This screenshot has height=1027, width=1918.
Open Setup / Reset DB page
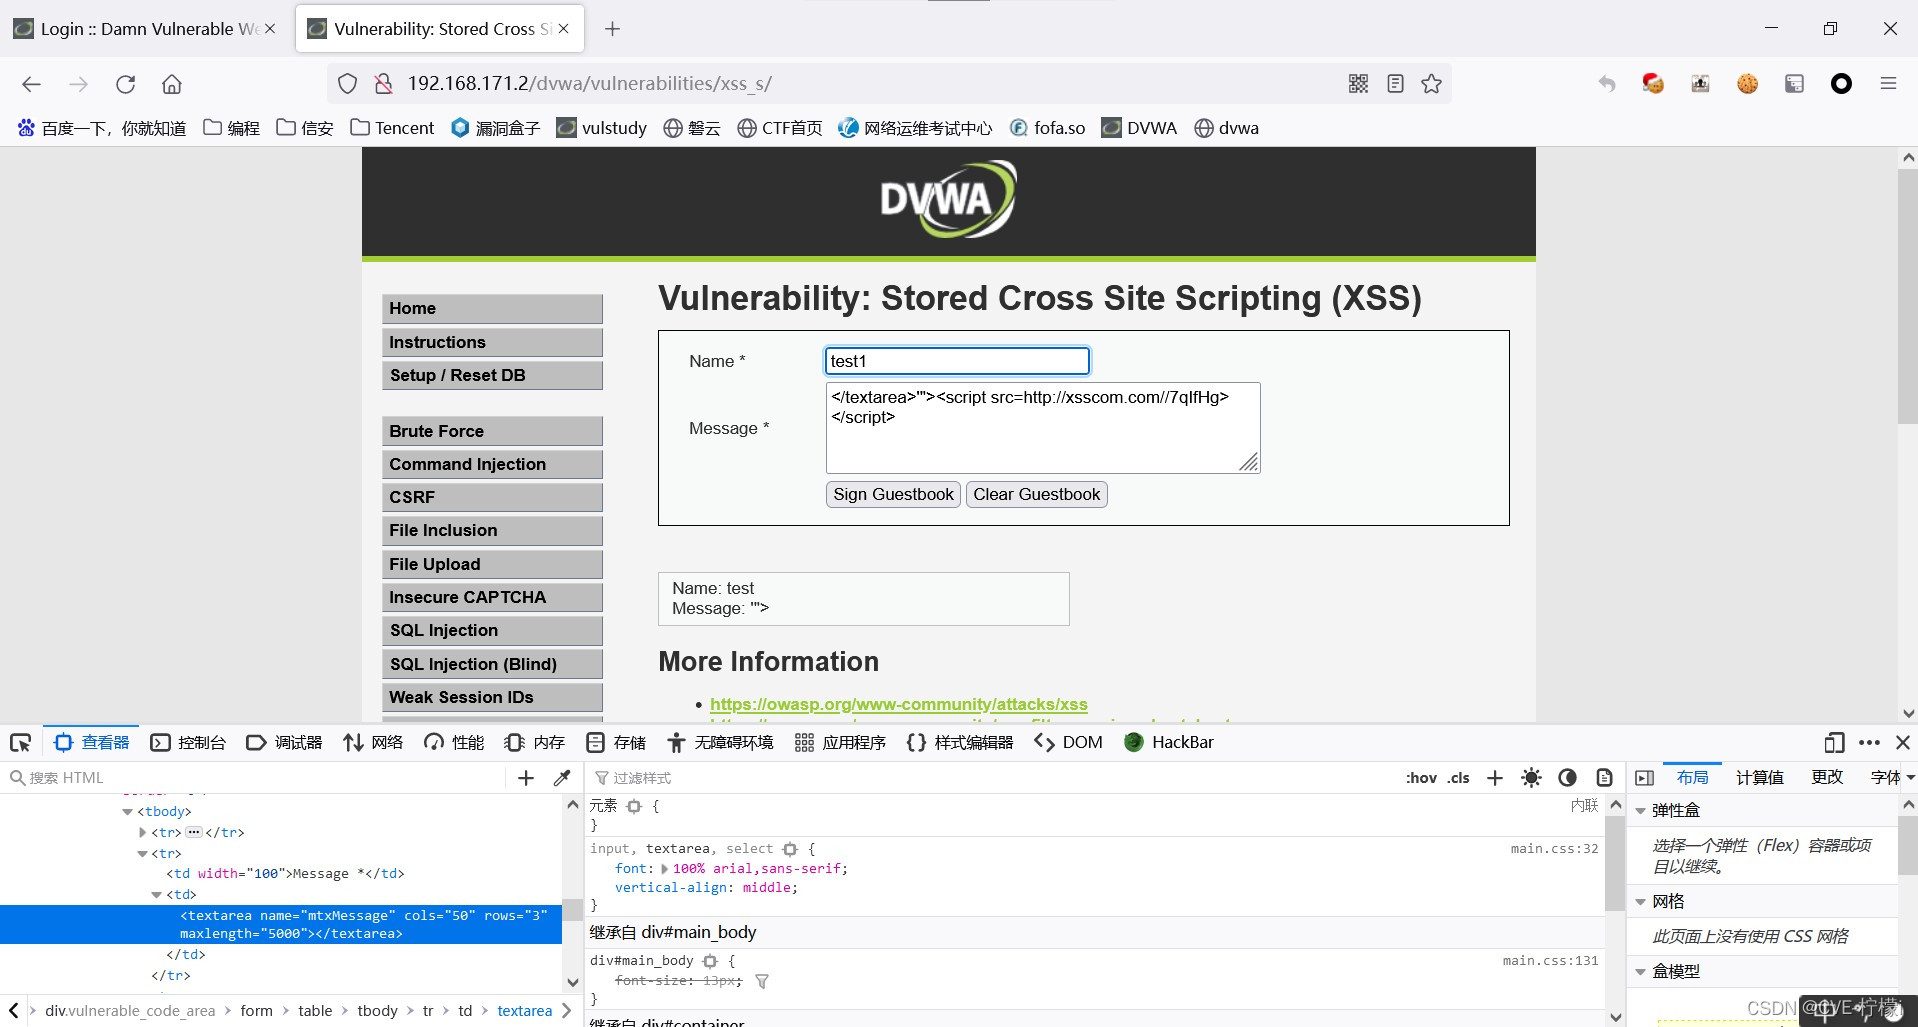point(492,376)
